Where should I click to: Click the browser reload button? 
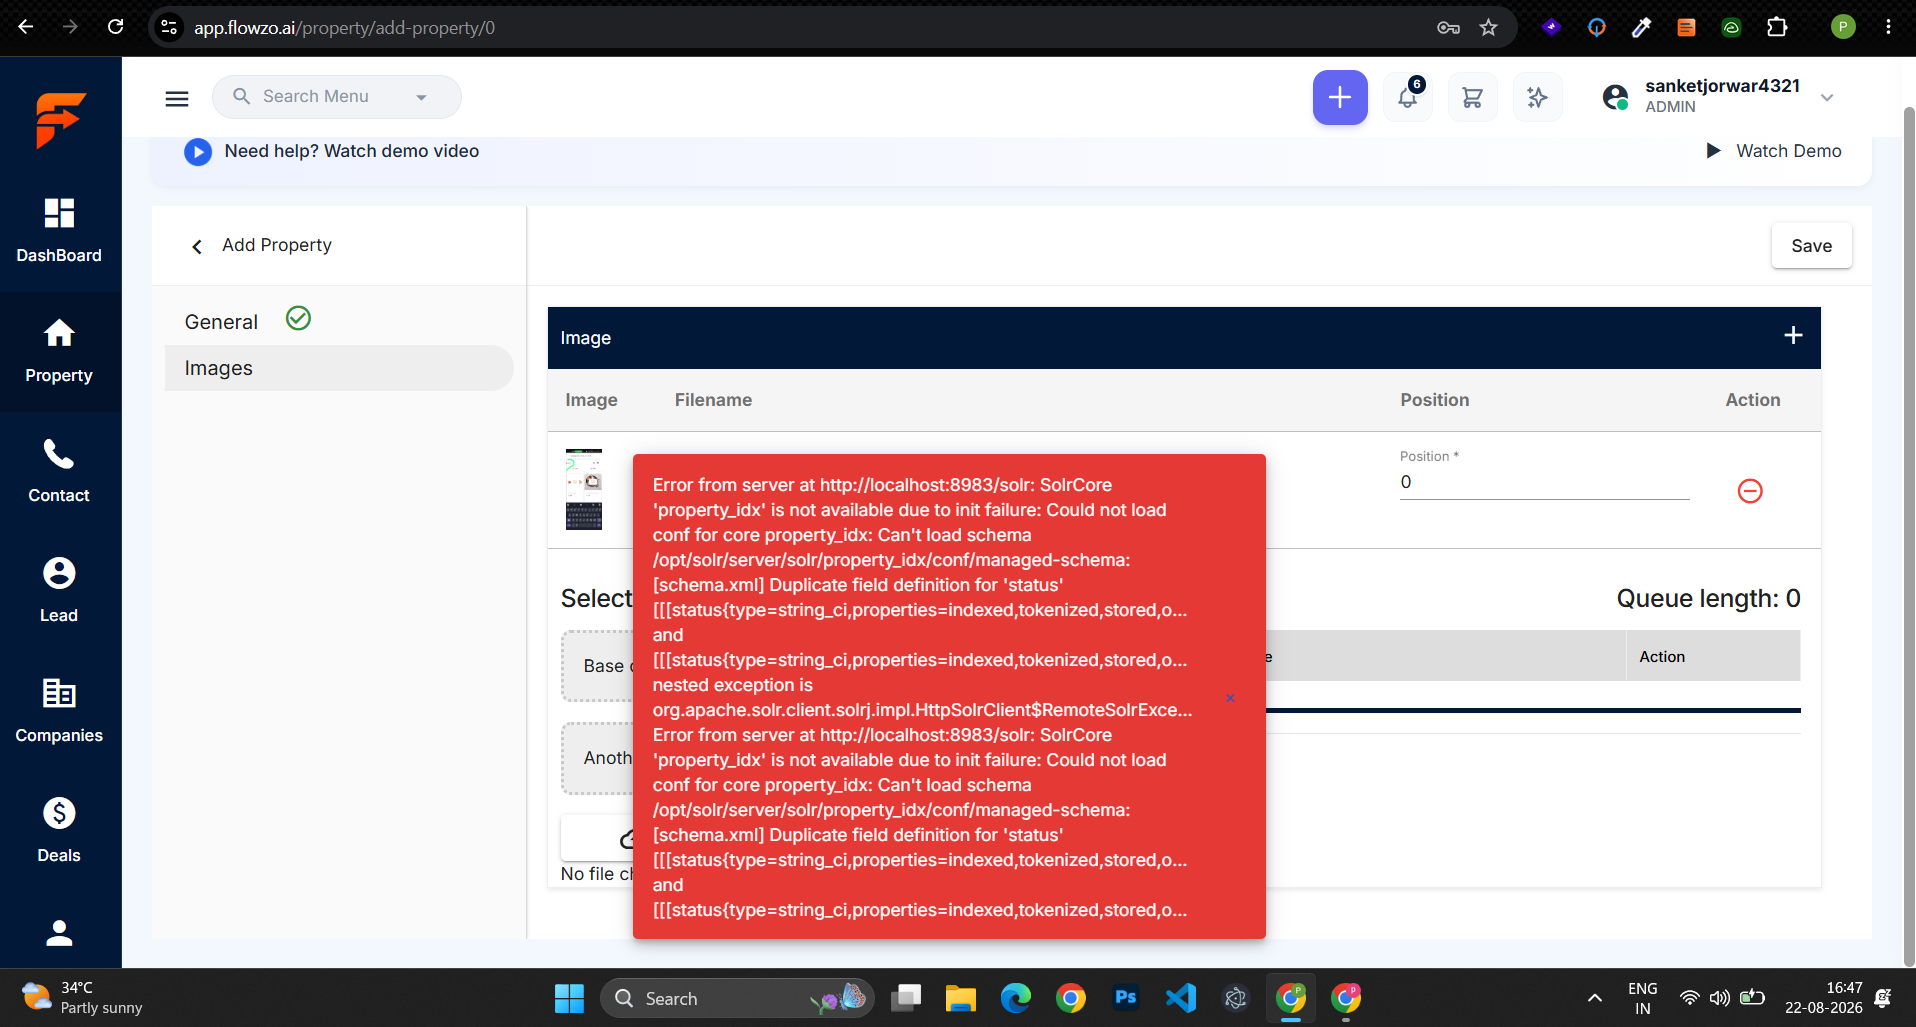116,27
